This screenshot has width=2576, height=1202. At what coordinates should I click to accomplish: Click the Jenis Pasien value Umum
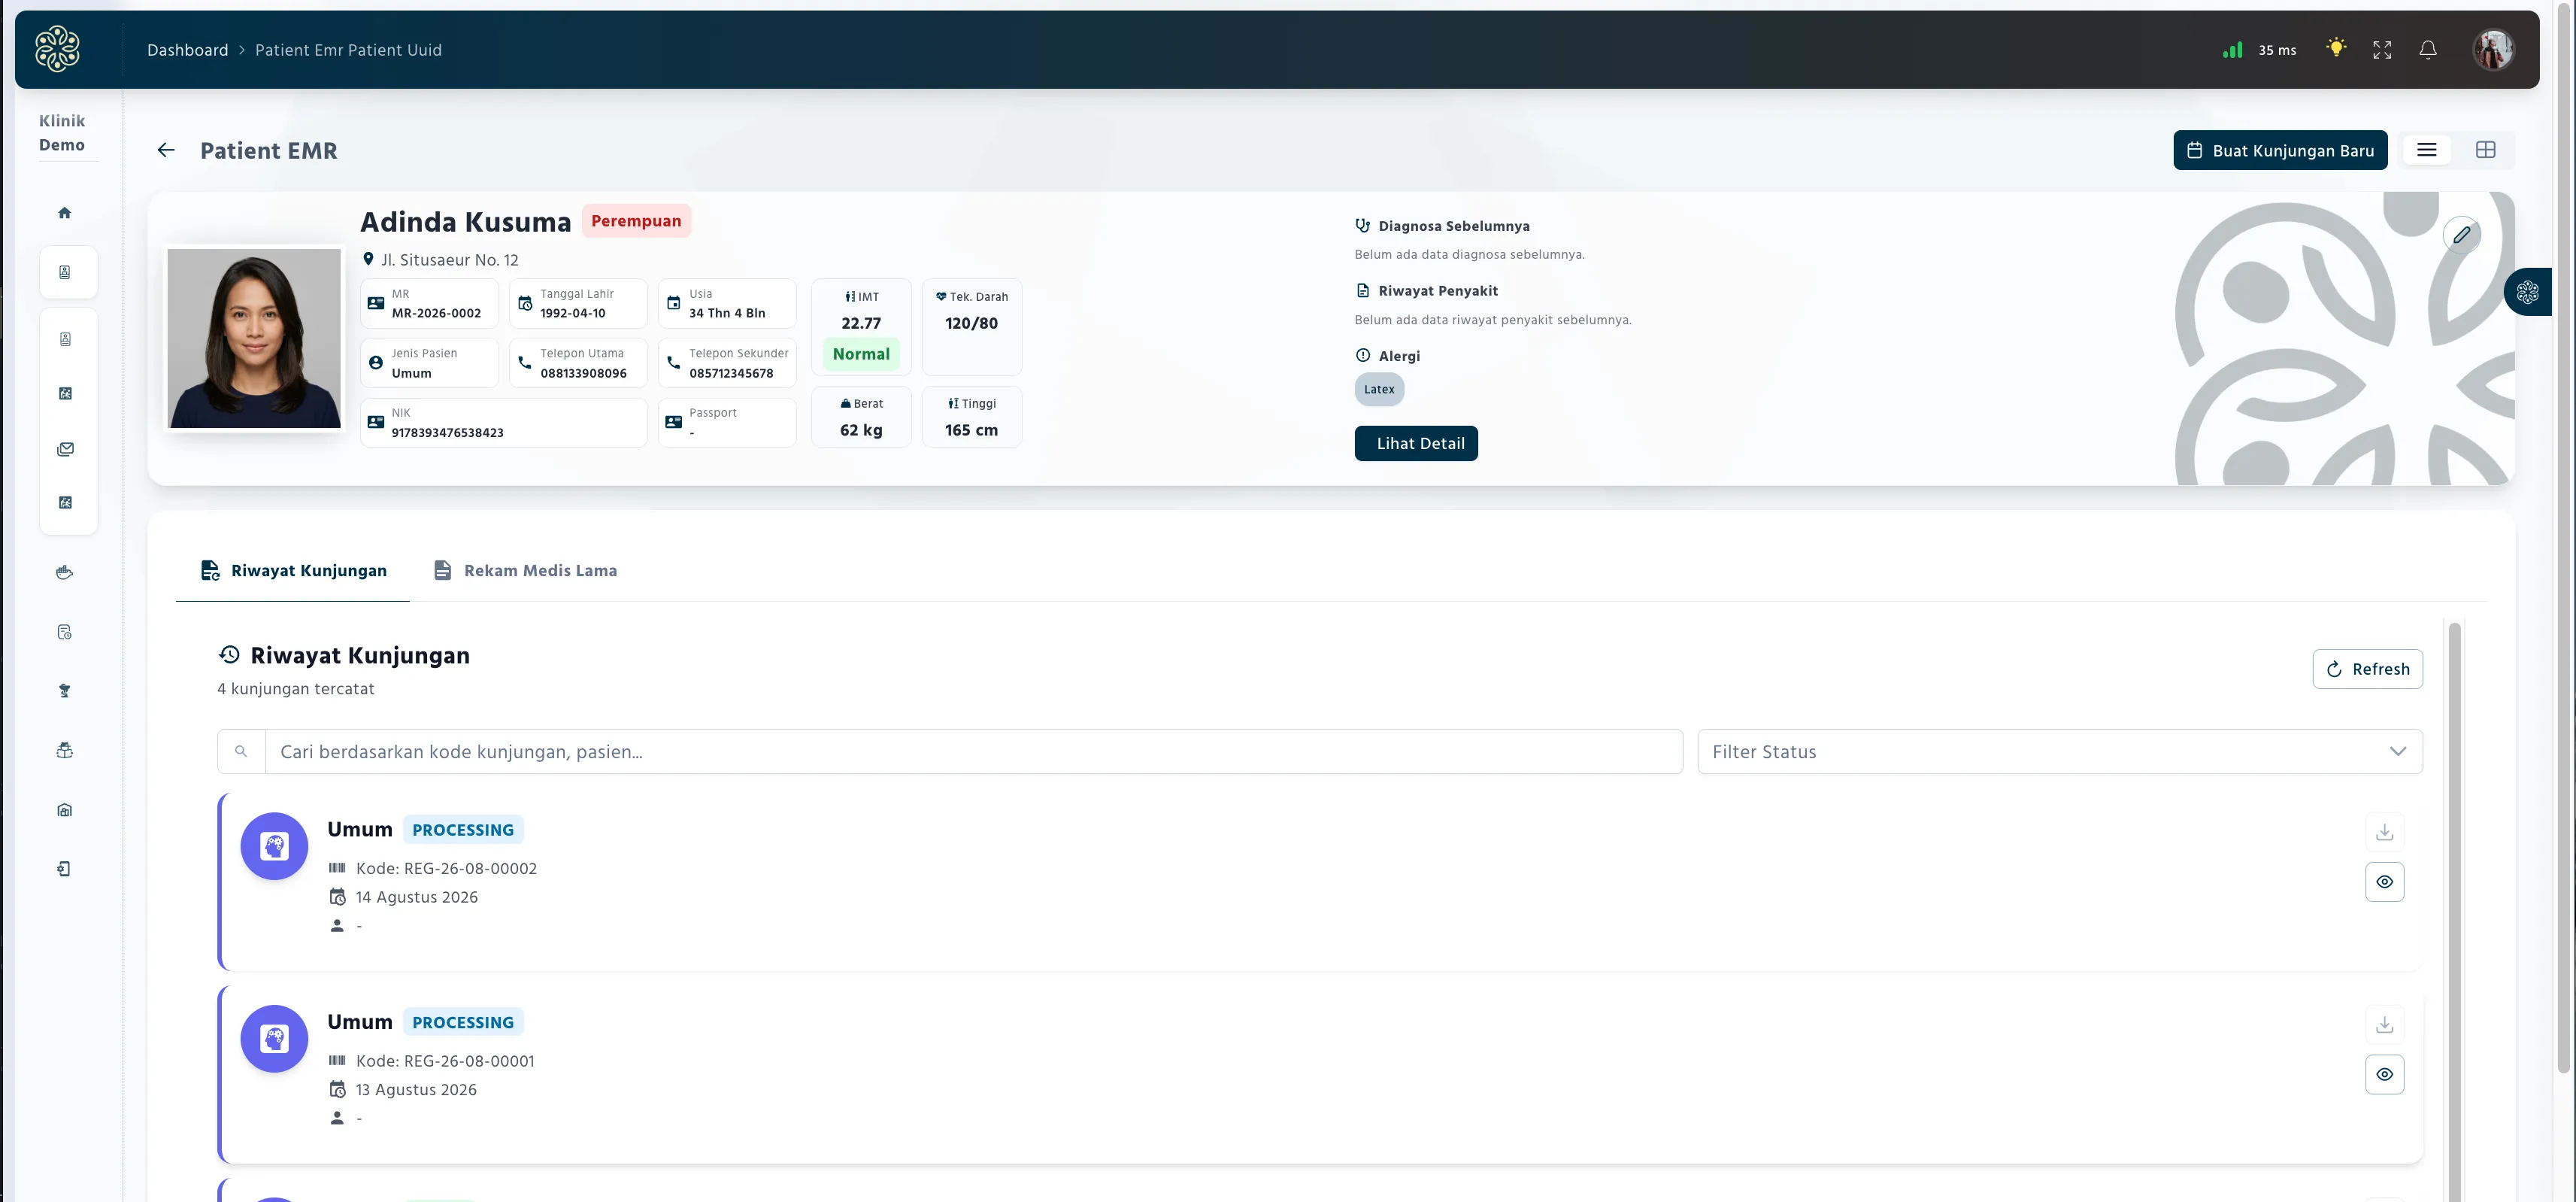pos(411,373)
